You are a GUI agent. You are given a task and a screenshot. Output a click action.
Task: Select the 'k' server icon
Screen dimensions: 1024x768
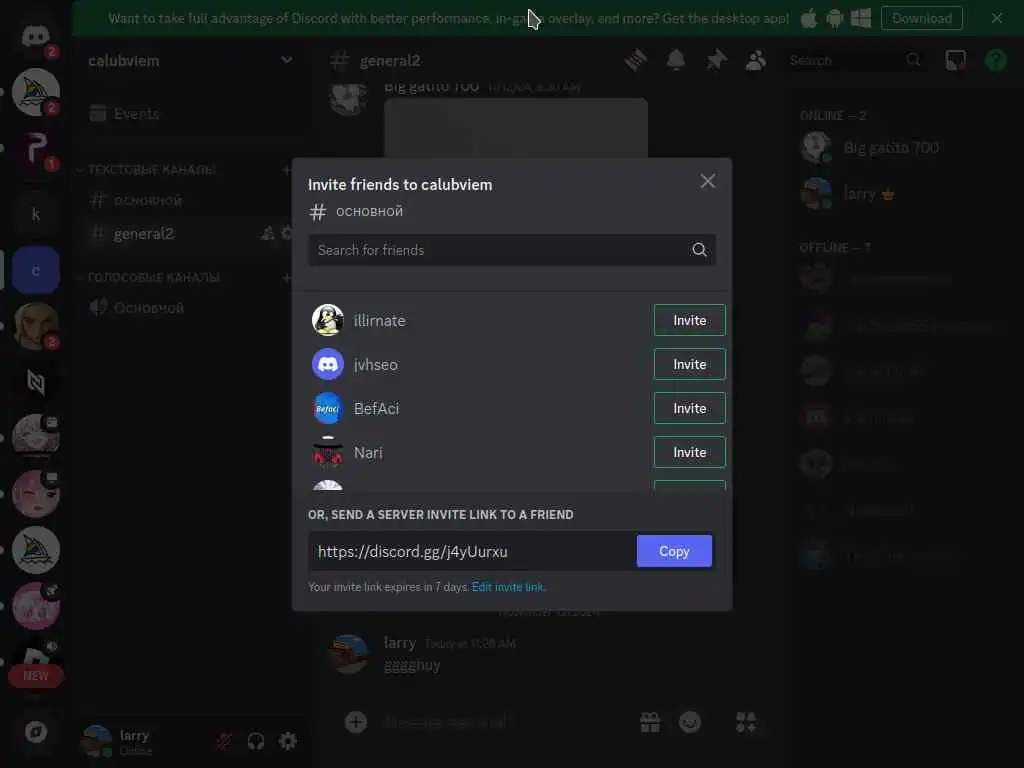35,214
